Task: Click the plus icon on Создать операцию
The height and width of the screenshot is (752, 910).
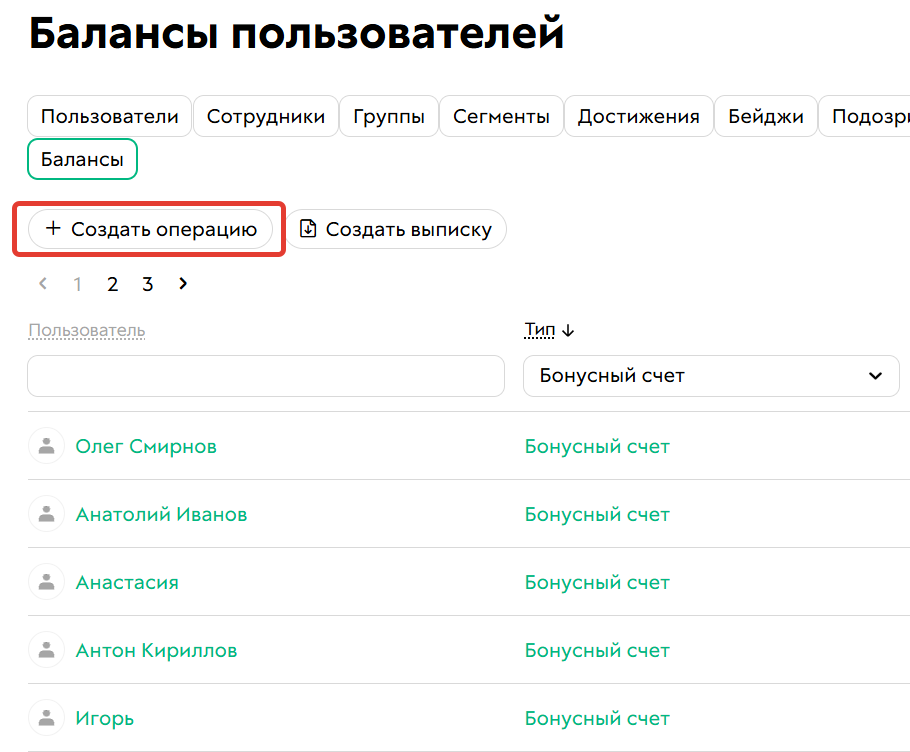Action: (53, 229)
